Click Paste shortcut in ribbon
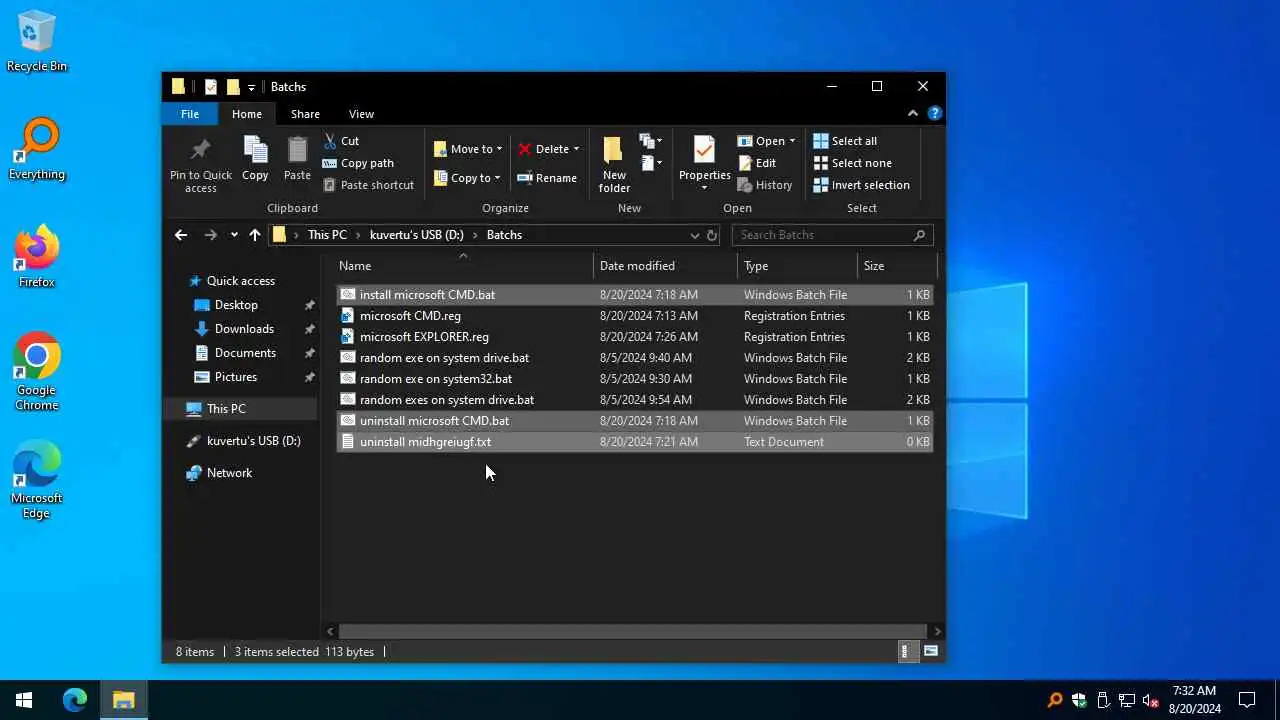The width and height of the screenshot is (1280, 720). (x=368, y=185)
